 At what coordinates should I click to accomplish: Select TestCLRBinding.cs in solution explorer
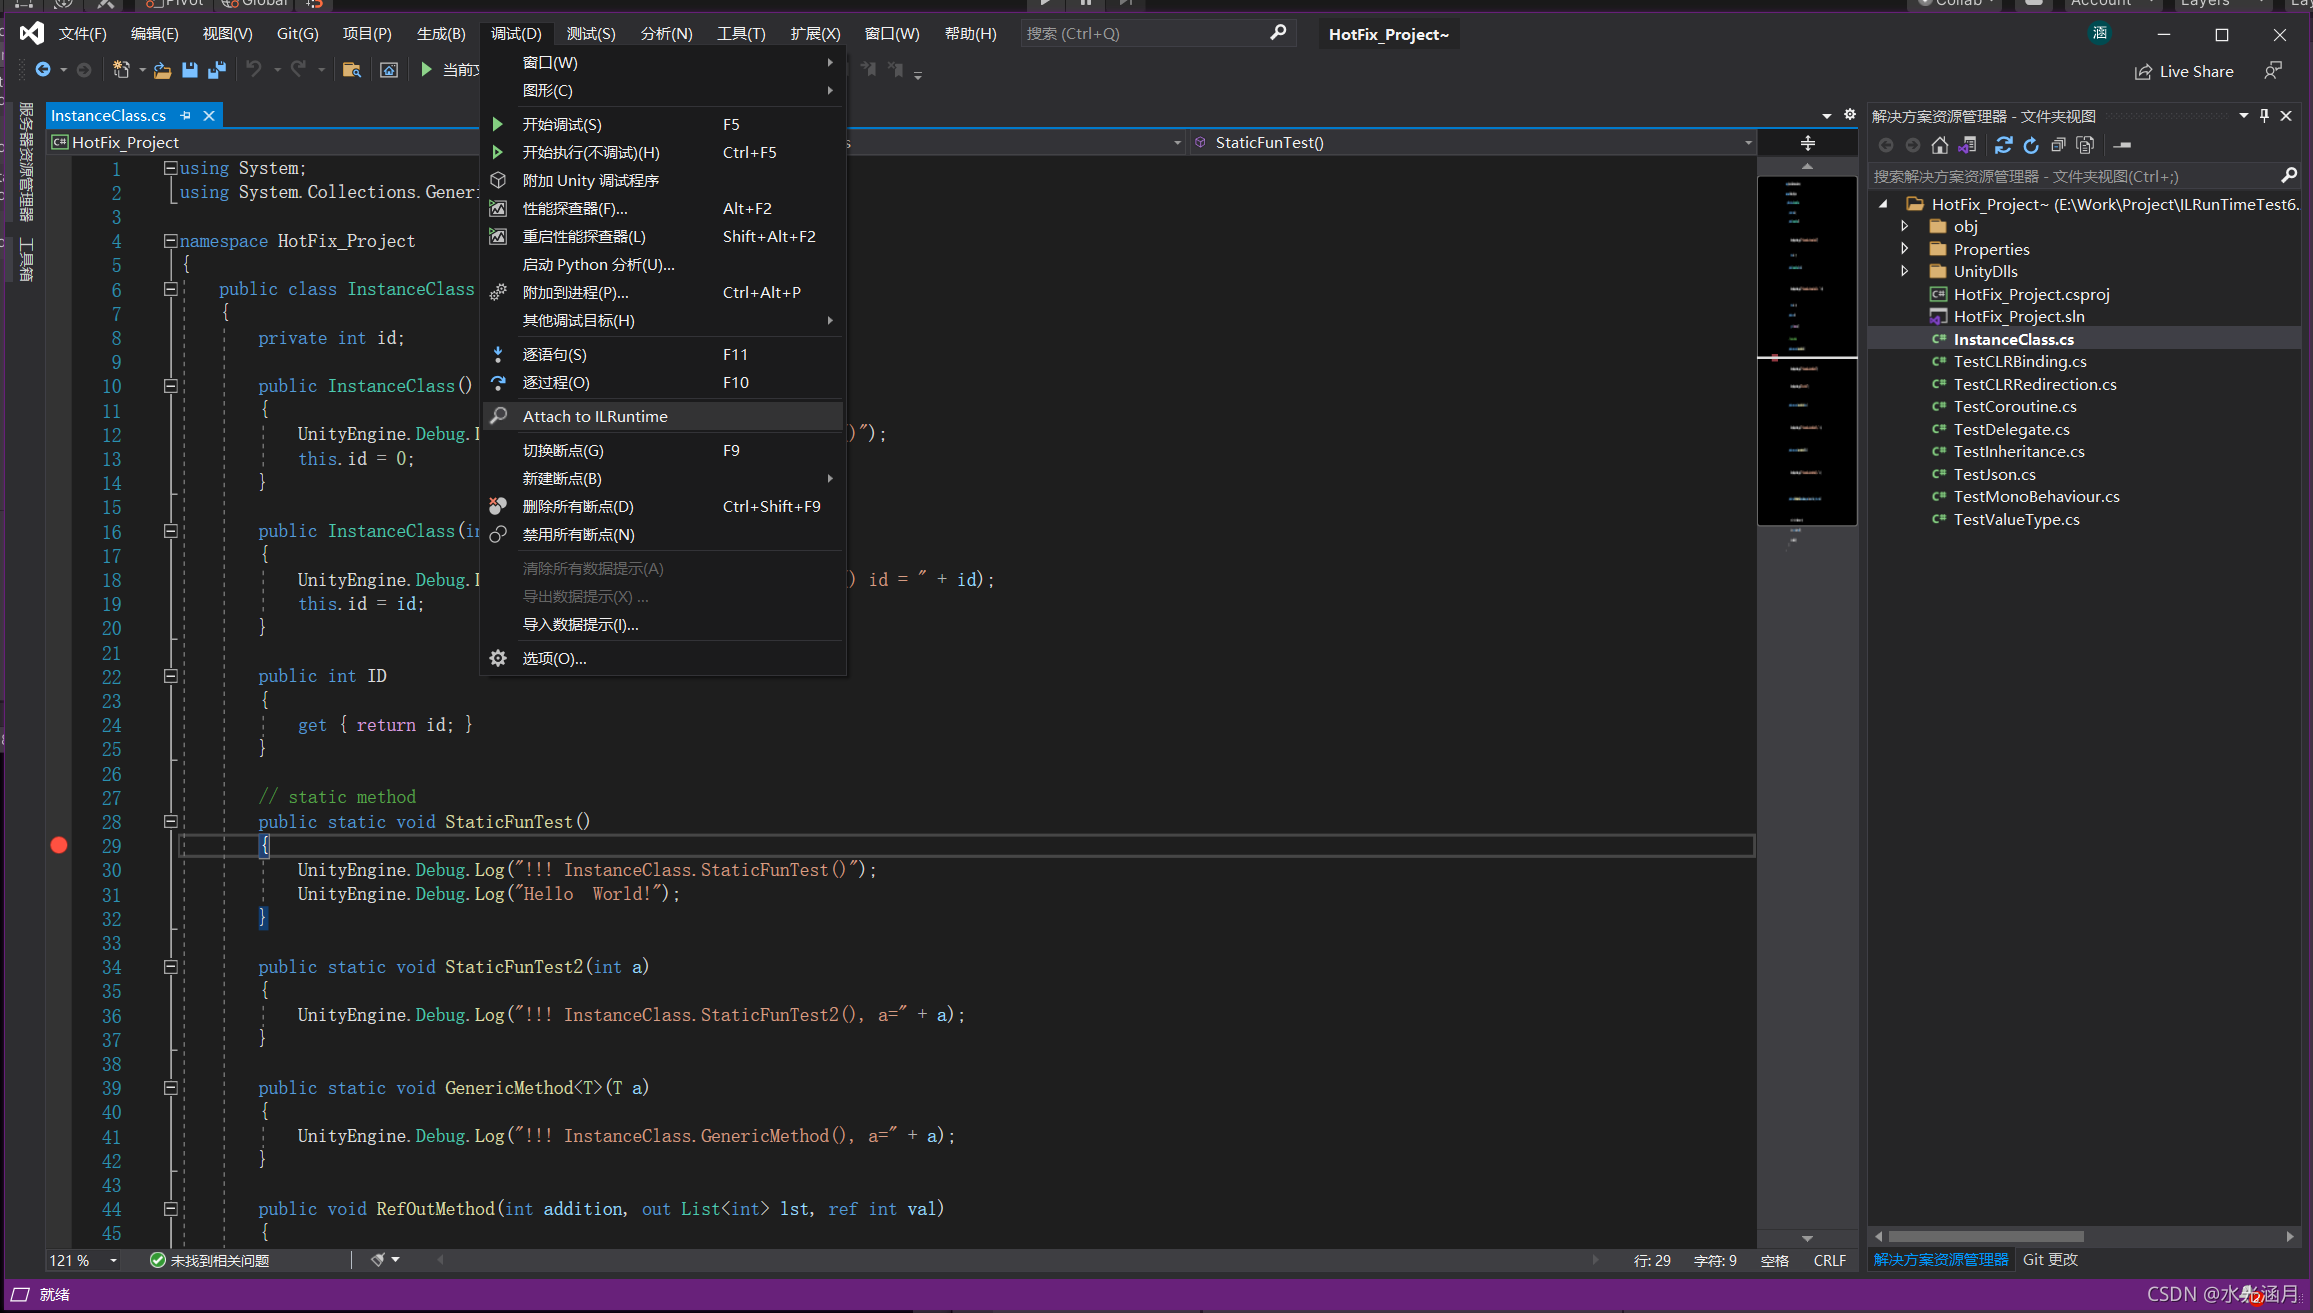tap(2021, 360)
